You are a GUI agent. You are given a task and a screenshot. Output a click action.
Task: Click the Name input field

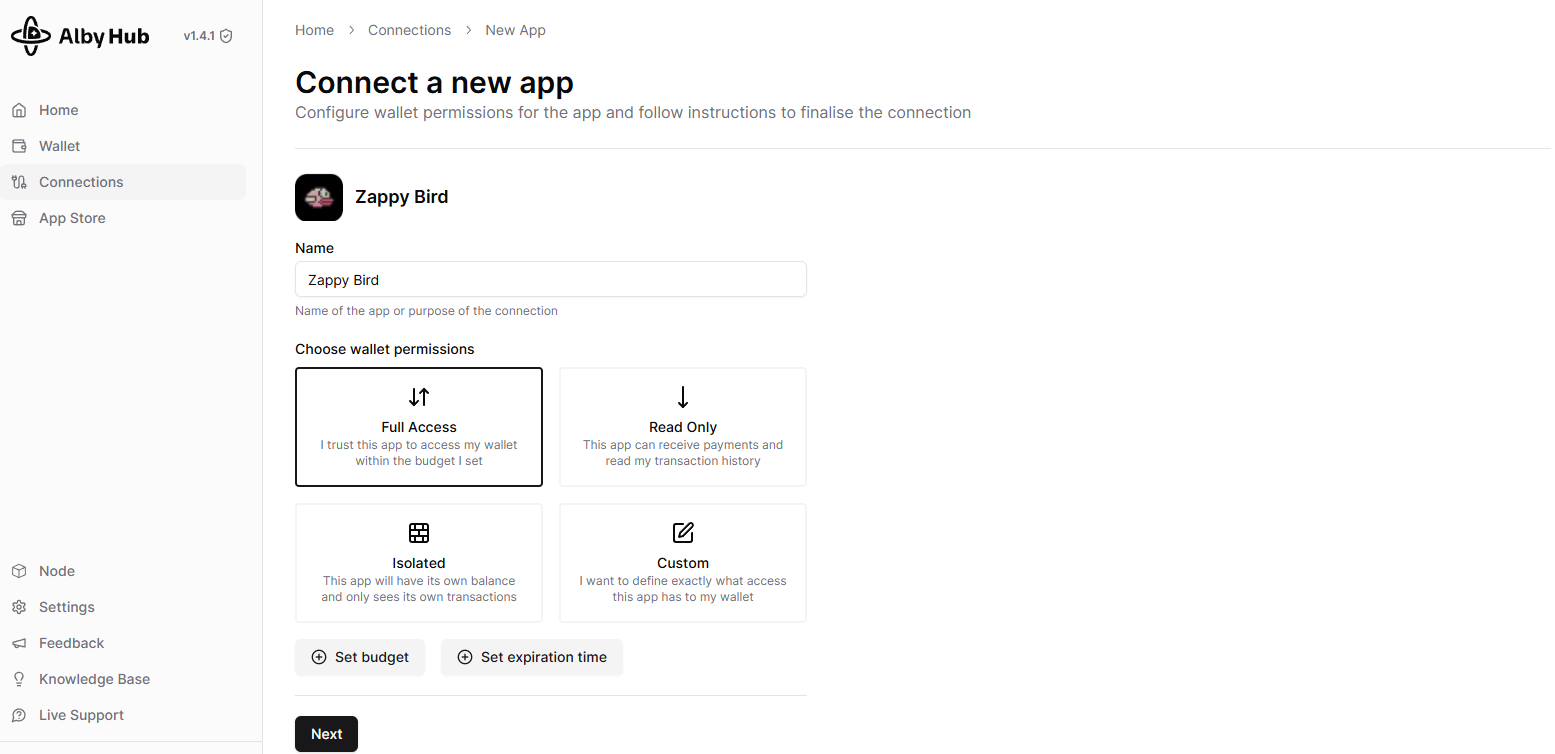[550, 280]
